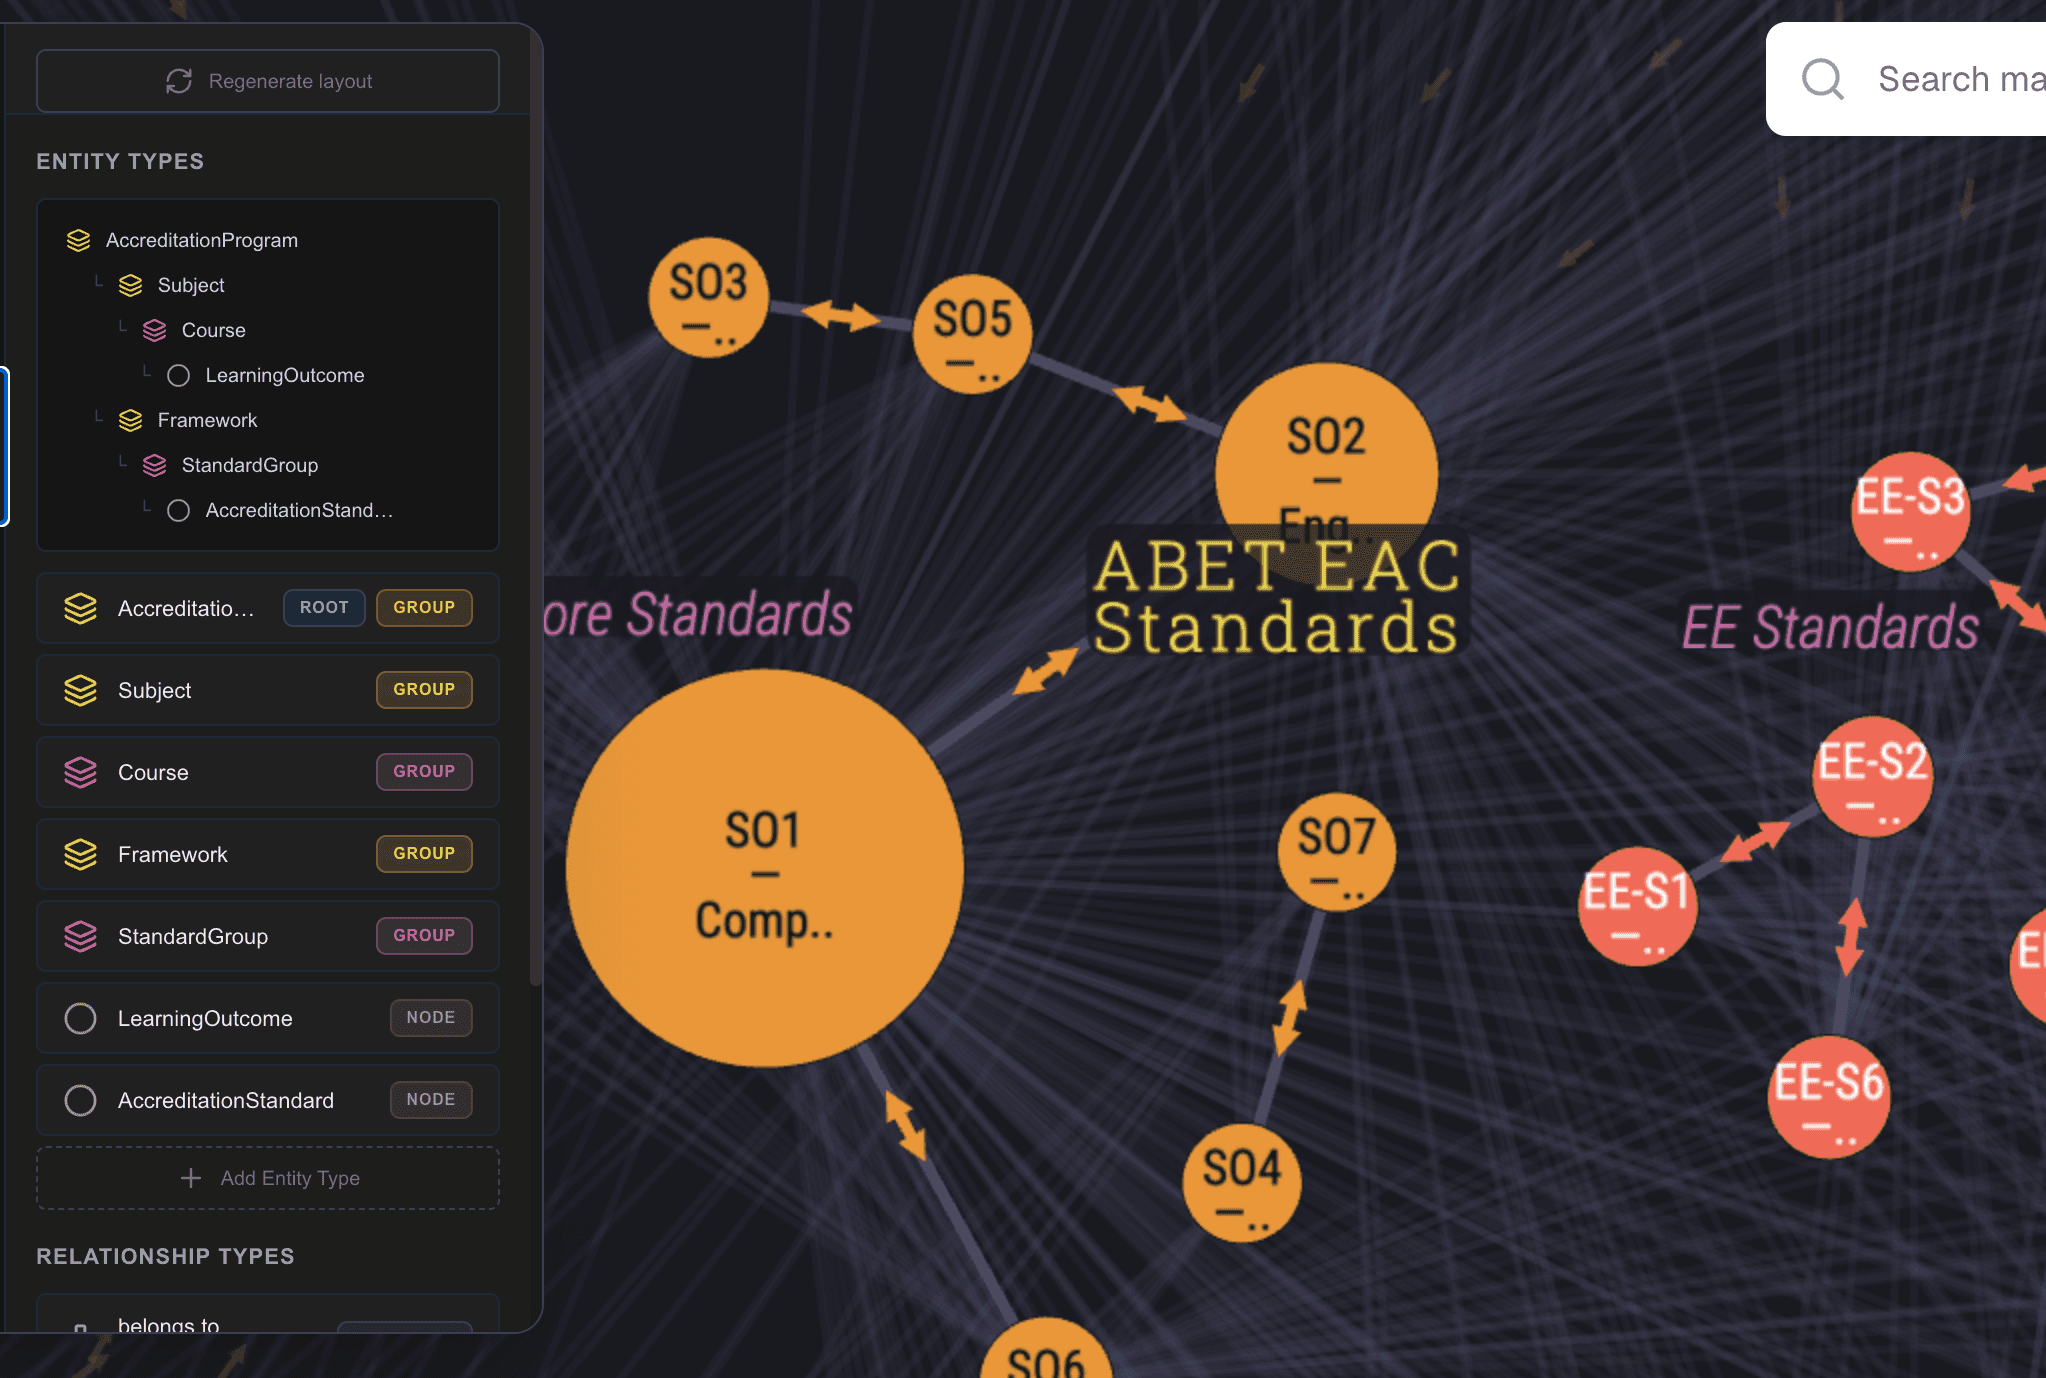Click the pink layers icon on the Course GROUP card
2046x1378 pixels.
coord(80,772)
